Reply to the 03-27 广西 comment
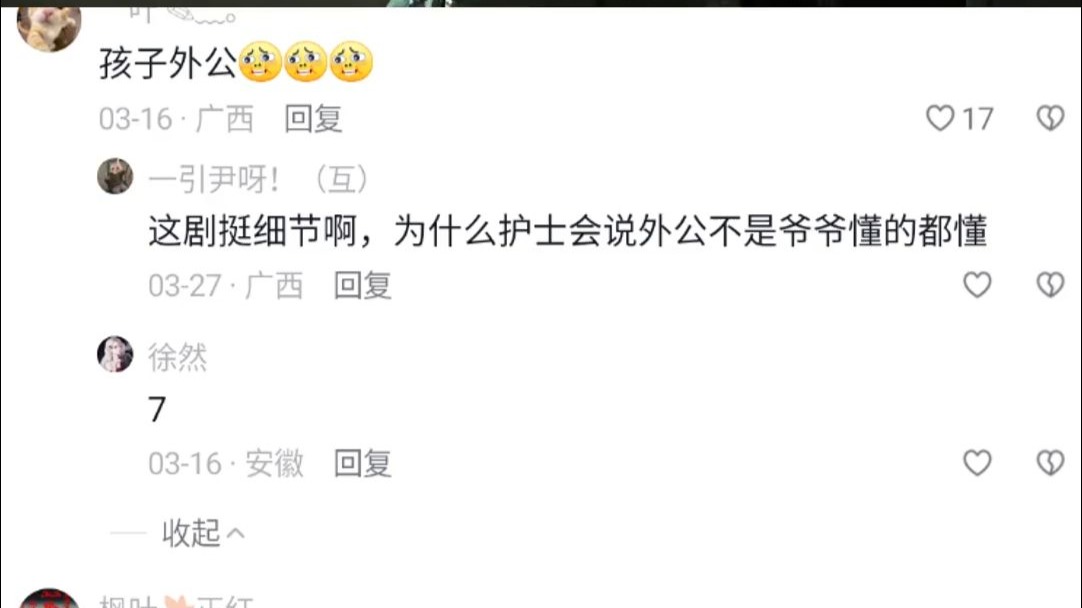This screenshot has height=608, width=1082. (363, 285)
